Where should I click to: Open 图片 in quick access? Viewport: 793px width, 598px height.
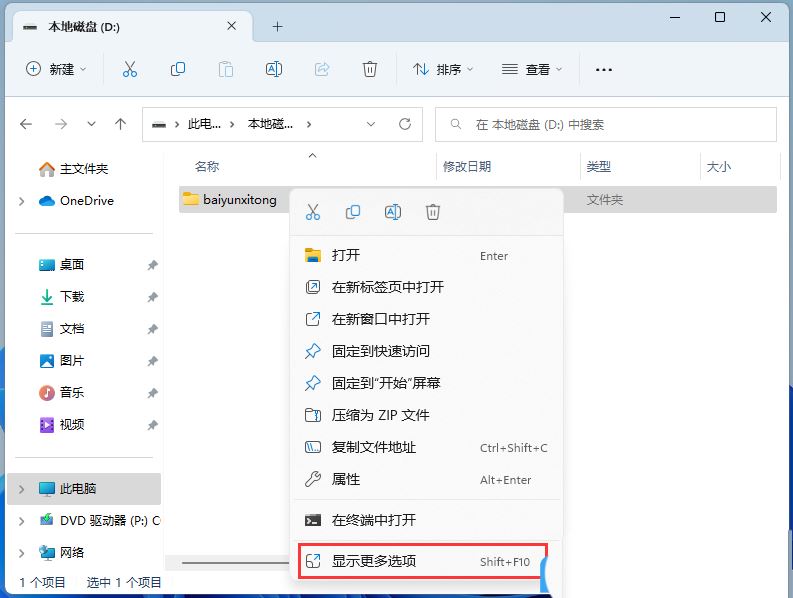pos(61,361)
